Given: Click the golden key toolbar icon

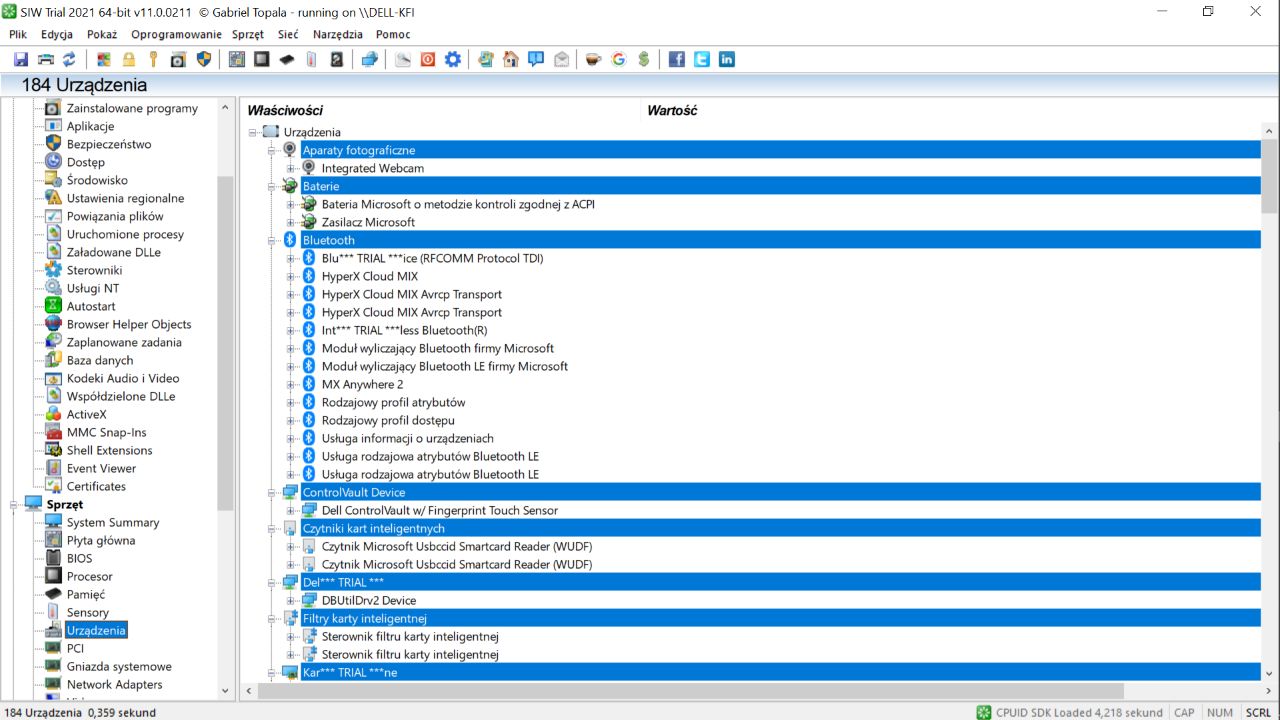Looking at the screenshot, I should click(153, 59).
